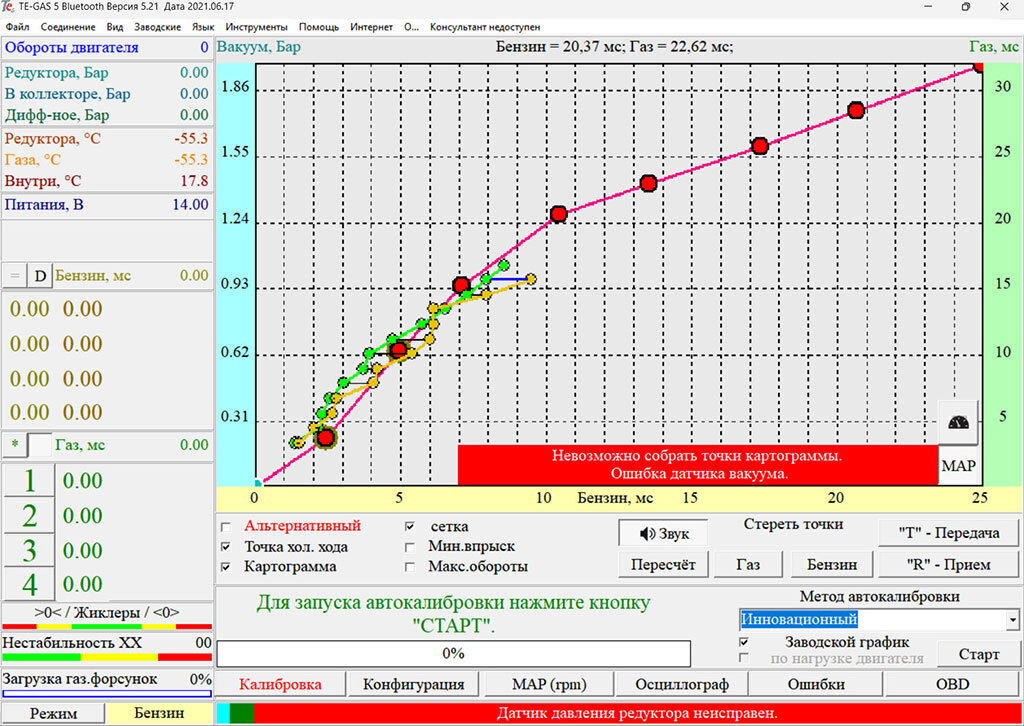Open the autocalibration method dropdown arrow
Screen dimensions: 1024x726
[1012, 620]
